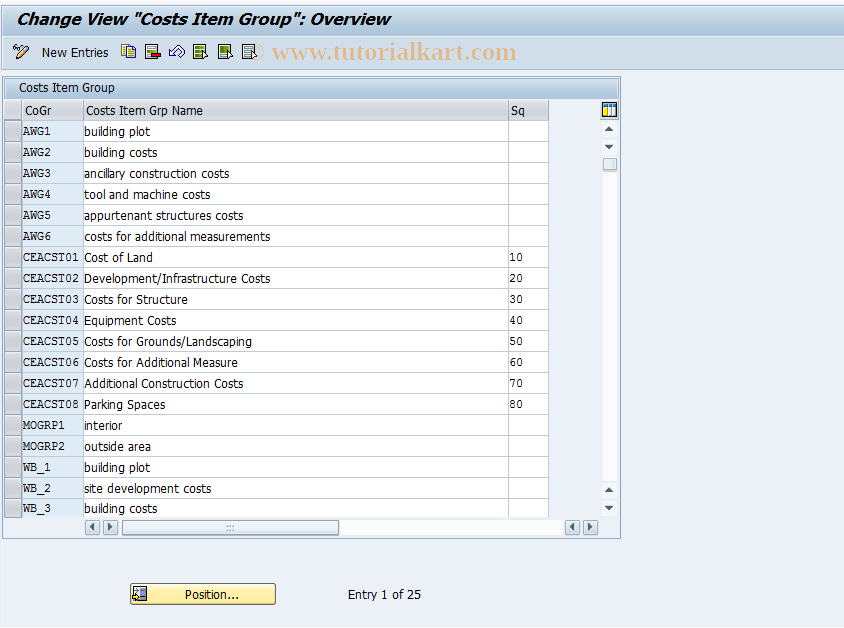Undo the last change
Screen dimensions: 844x628
176,51
